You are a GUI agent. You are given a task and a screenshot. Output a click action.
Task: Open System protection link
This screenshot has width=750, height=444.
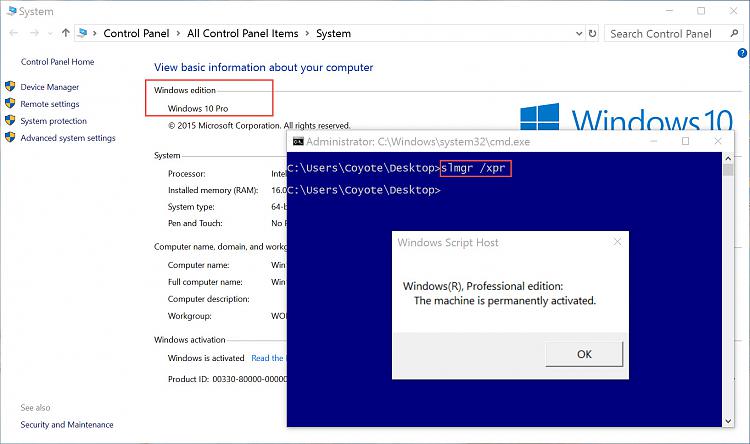click(54, 121)
